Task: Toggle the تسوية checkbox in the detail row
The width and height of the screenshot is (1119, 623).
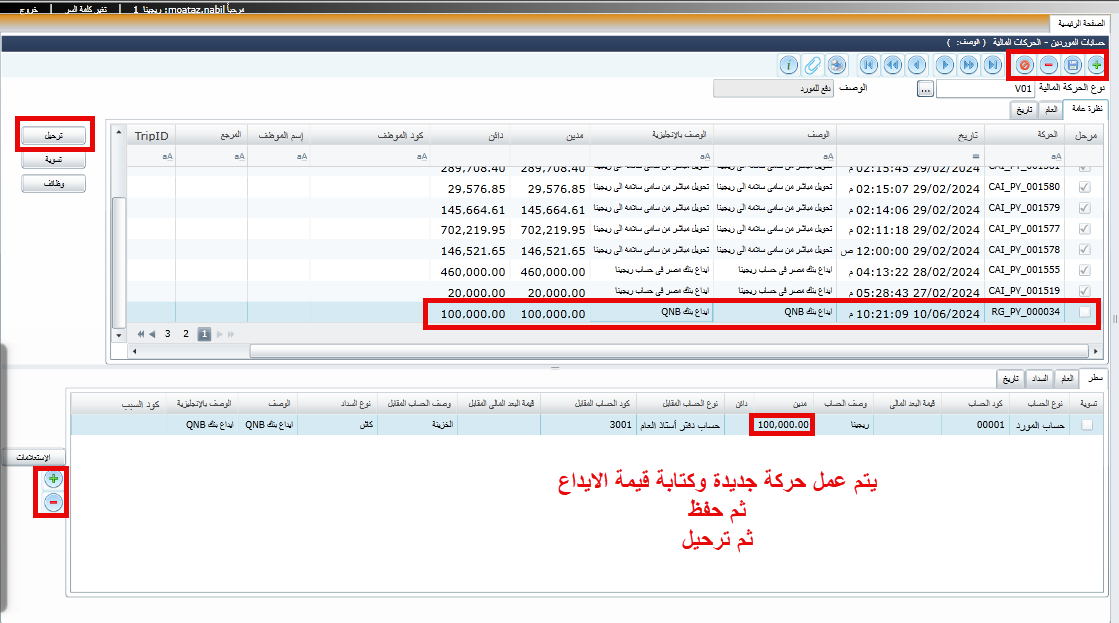Action: click(1087, 425)
